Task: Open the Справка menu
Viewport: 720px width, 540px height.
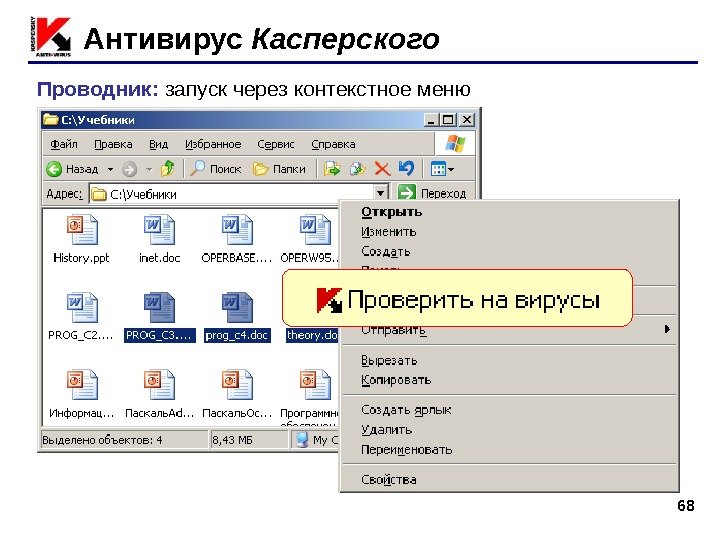Action: click(333, 144)
